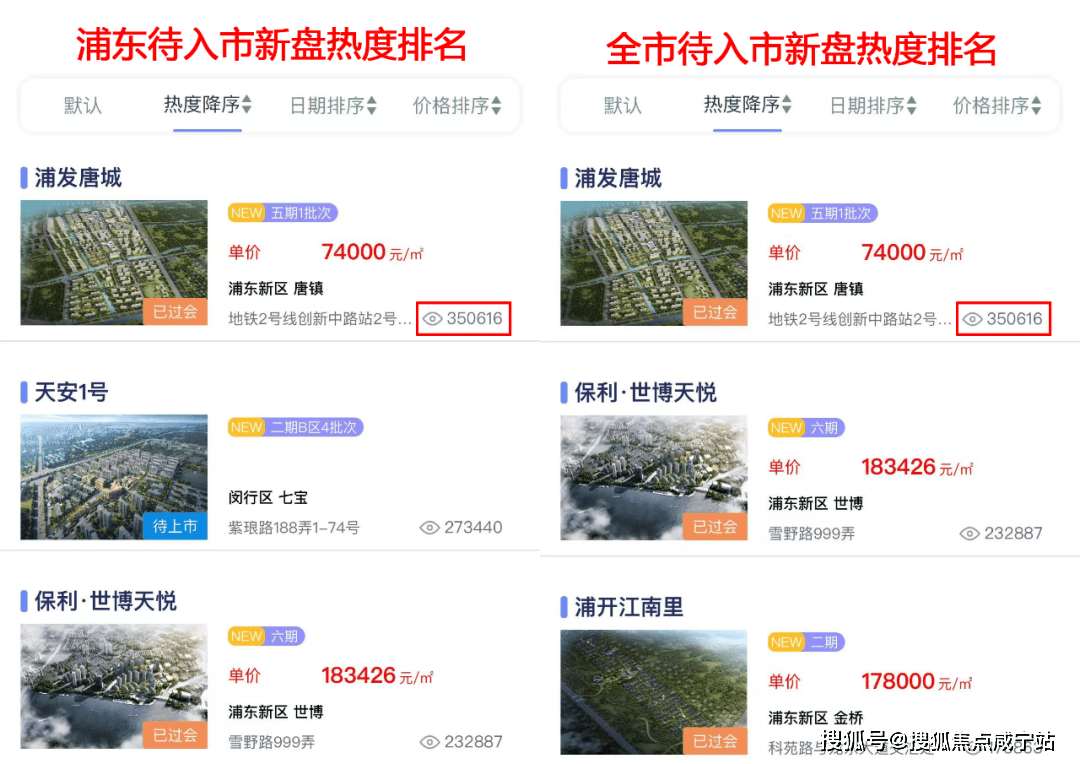Viewport: 1080px width, 764px height.
Task: Click NEW 五期1批次 badge in left panel
Action: pos(282,213)
